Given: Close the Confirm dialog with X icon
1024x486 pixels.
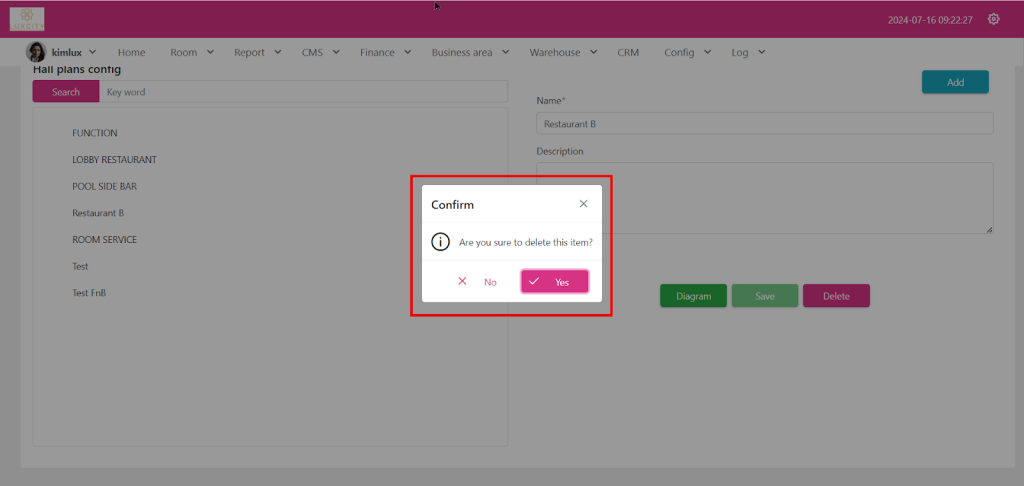Looking at the screenshot, I should [584, 204].
